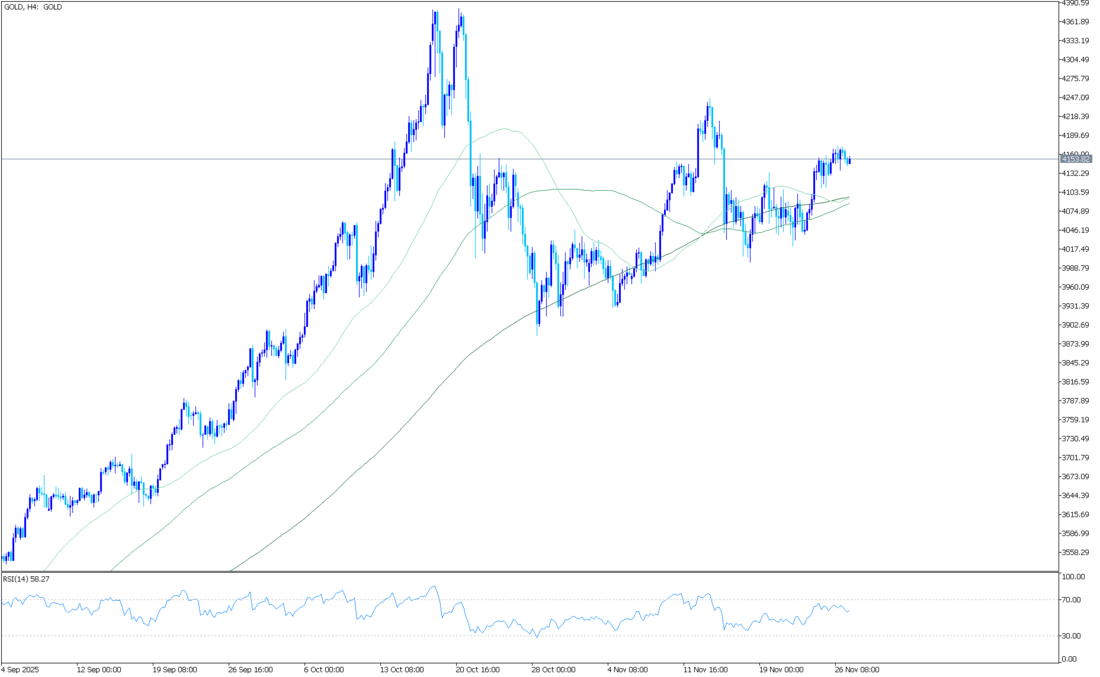Viewport: 1100px width, 677px height.
Task: Click the 26 Nov 08:00 date label
Action: click(x=858, y=669)
